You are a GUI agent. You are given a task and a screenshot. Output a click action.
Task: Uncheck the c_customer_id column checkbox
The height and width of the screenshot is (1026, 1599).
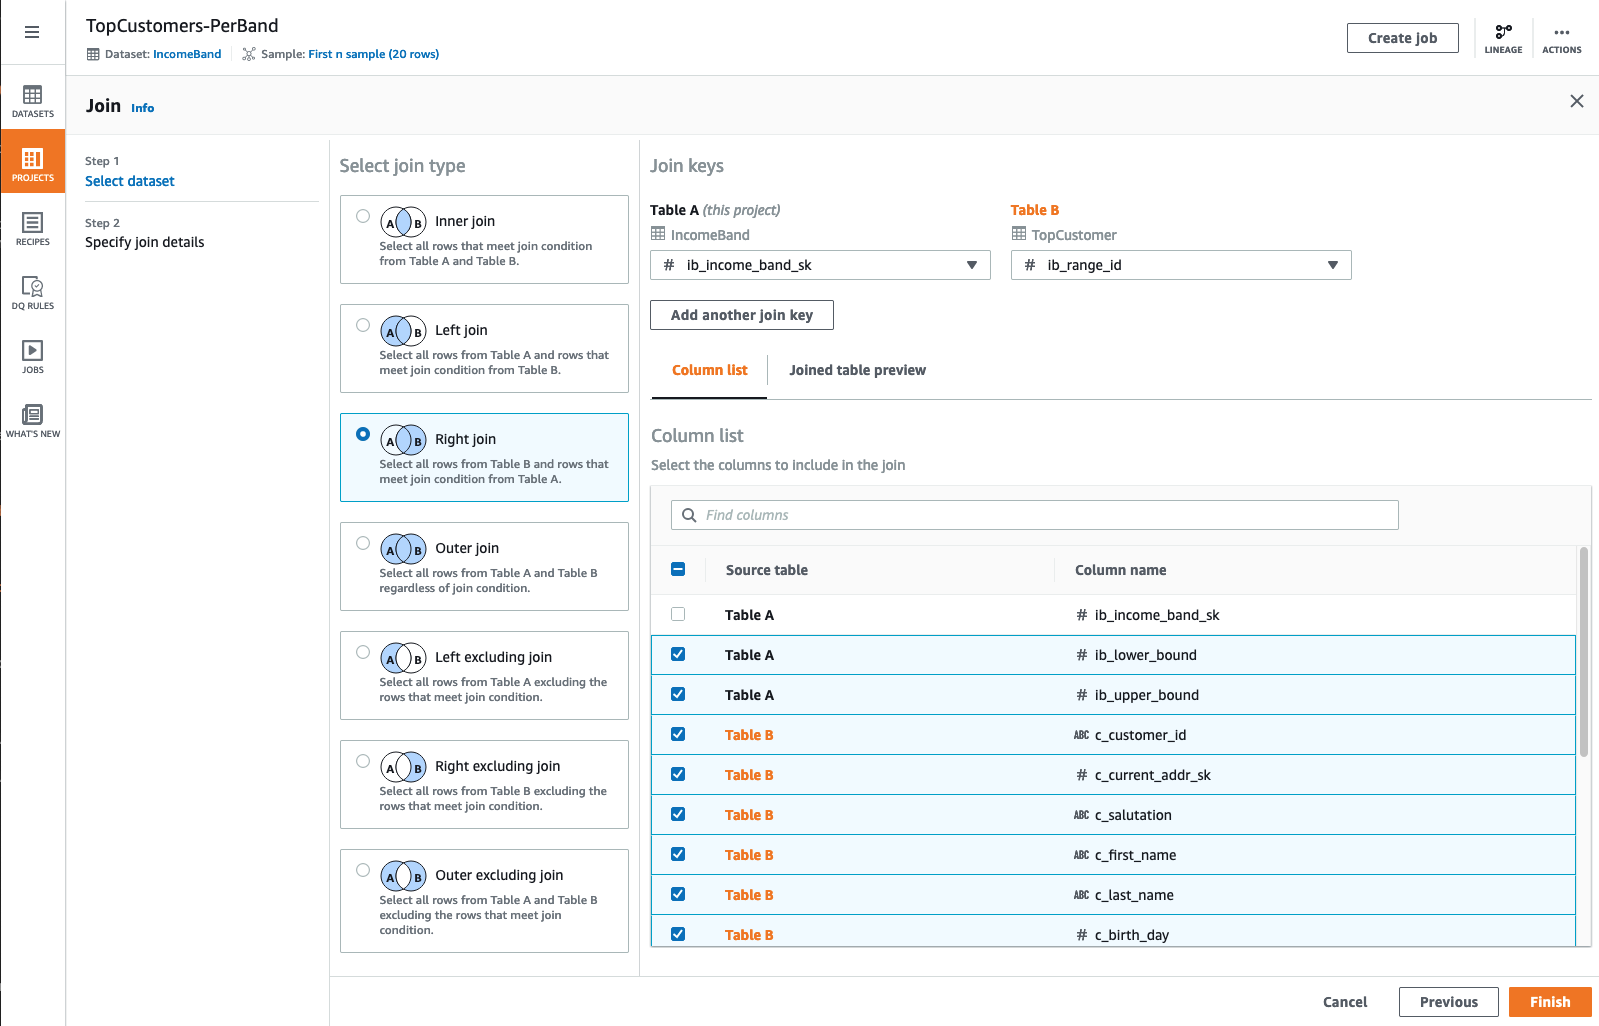coord(678,734)
